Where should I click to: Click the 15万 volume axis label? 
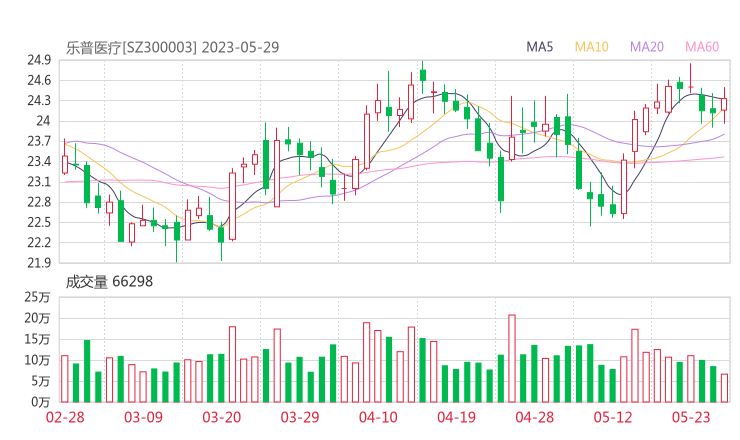pyautogui.click(x=37, y=339)
